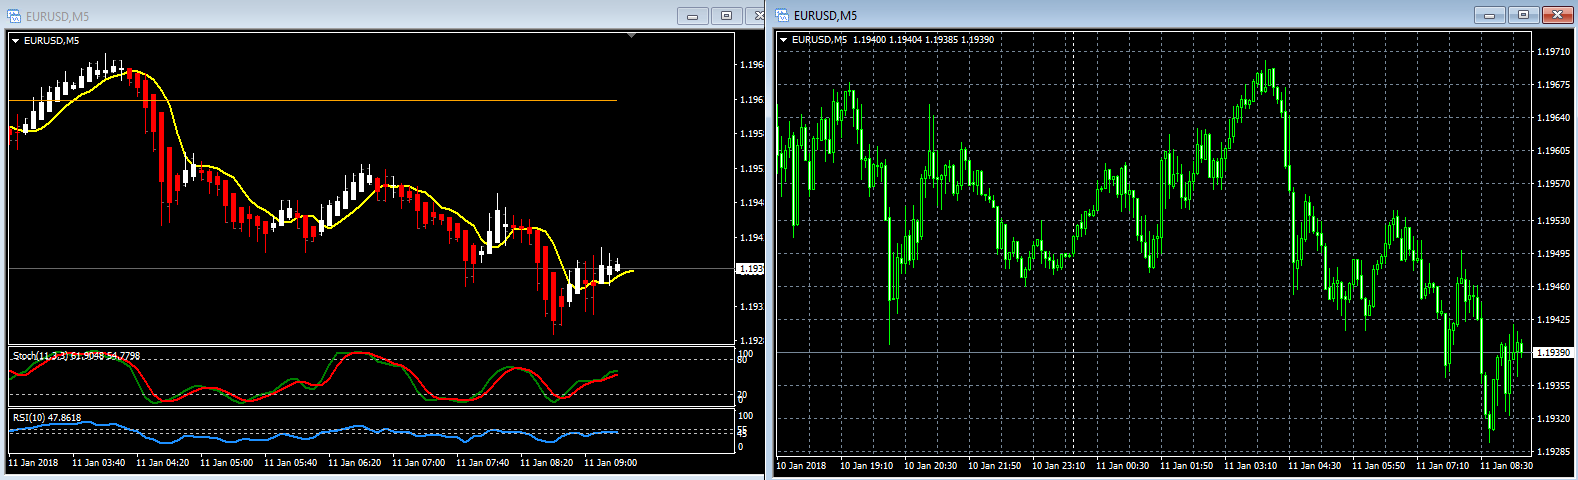Click the chart icon in right window title bar

tap(783, 15)
